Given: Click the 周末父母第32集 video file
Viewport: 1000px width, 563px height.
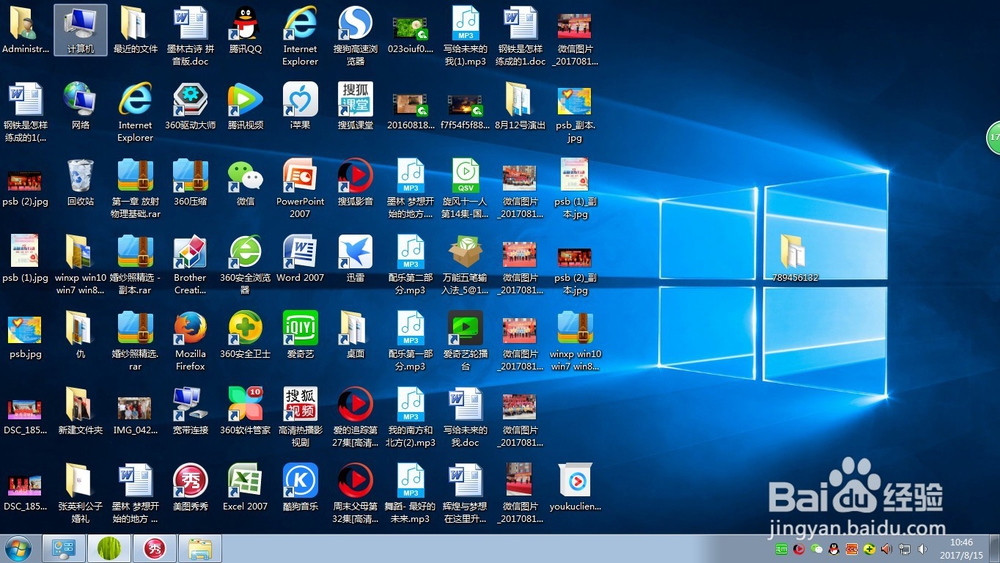Looking at the screenshot, I should (355, 493).
